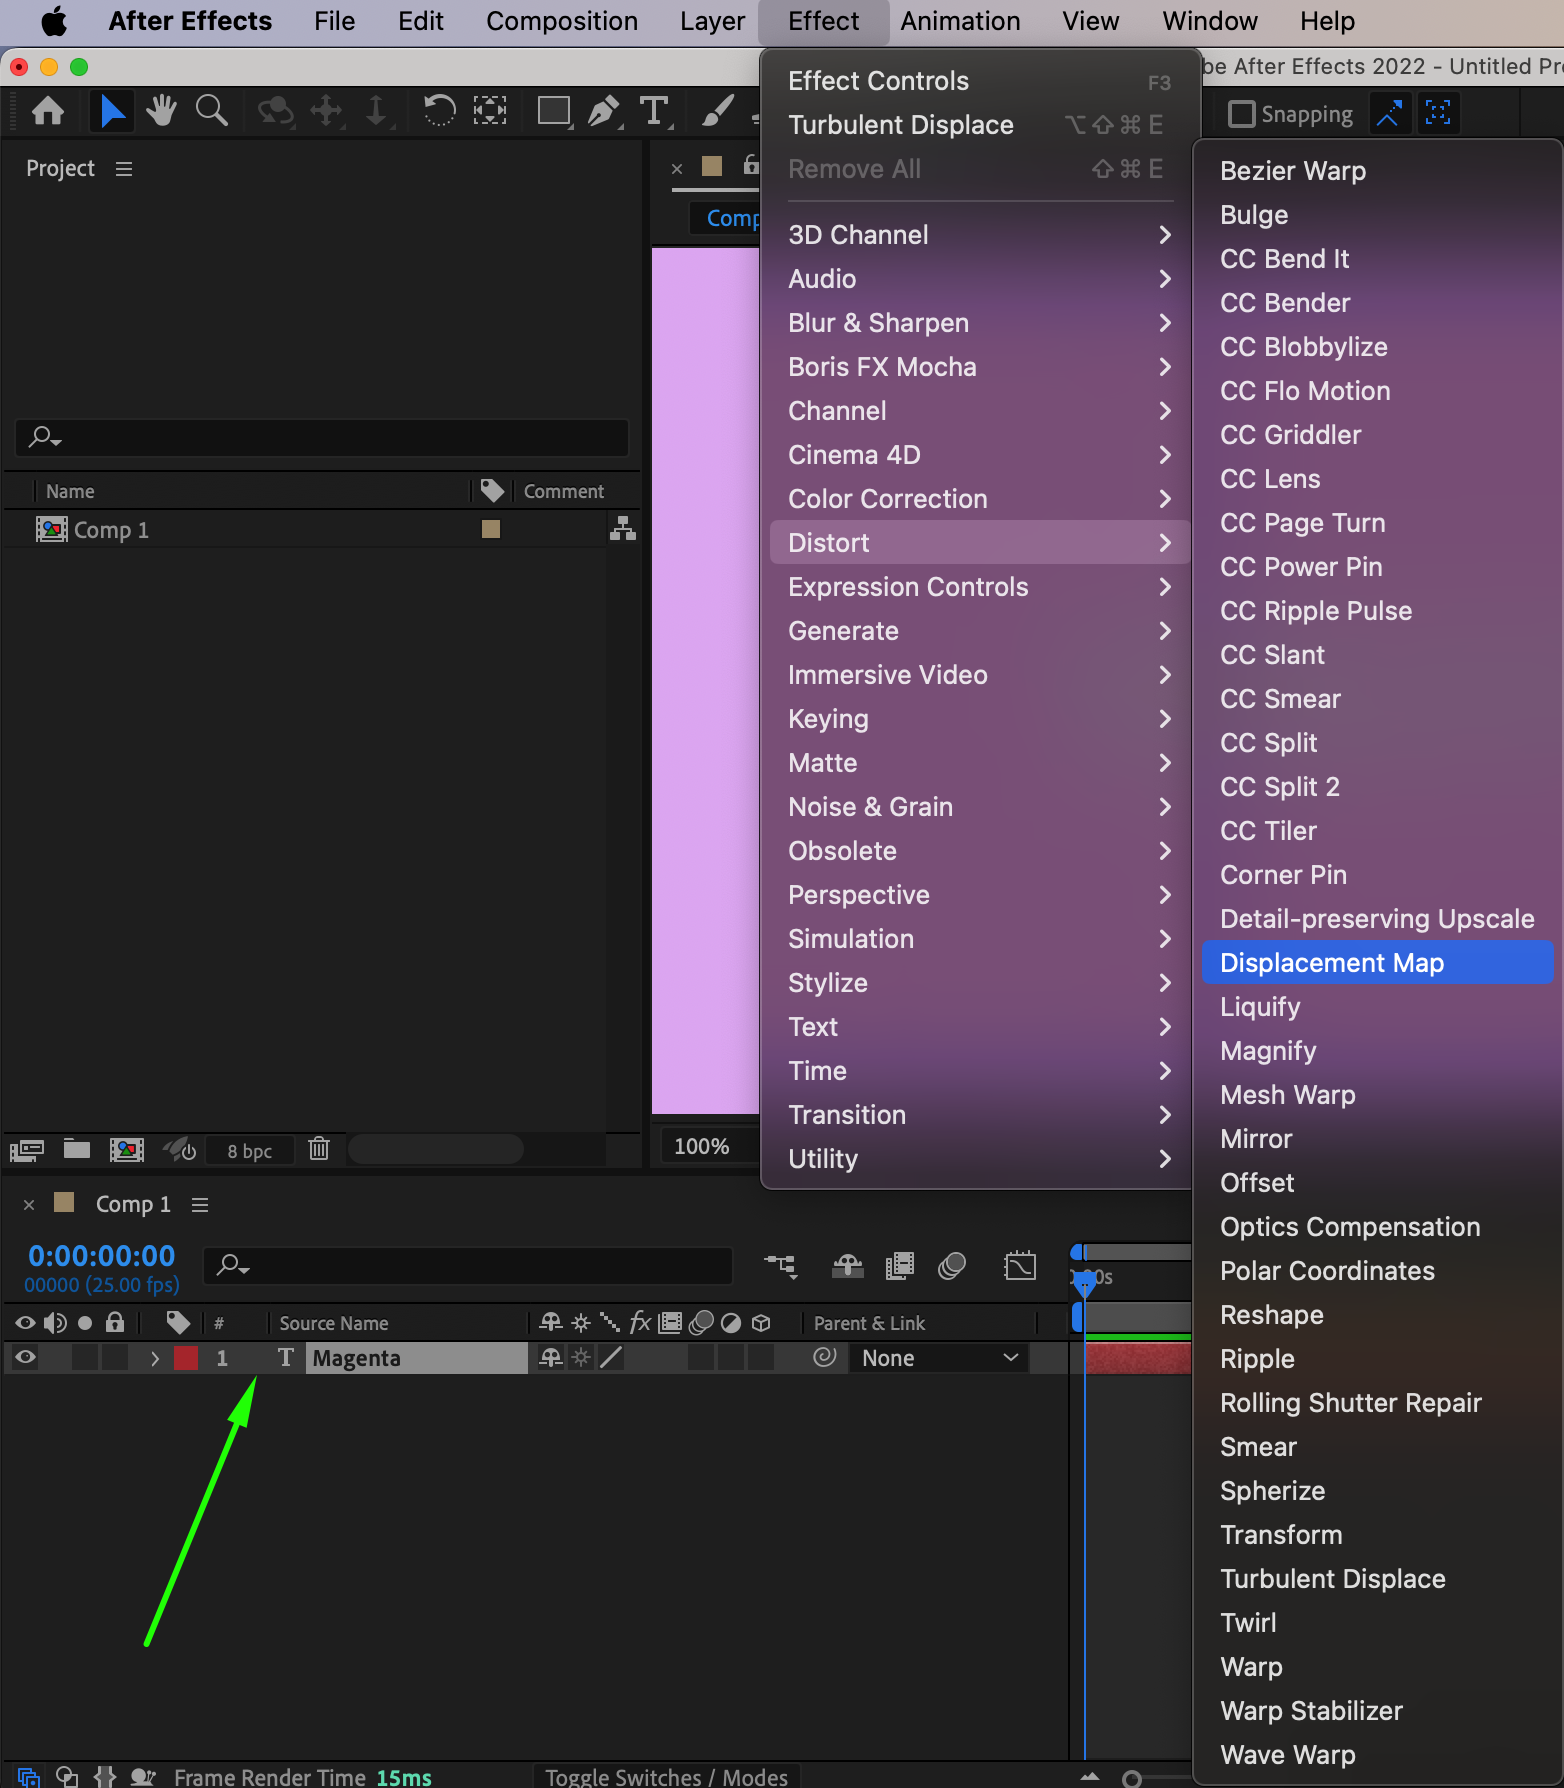Screen dimensions: 1564x1788
Task: Open the Composition menu in menu bar
Action: click(562, 21)
